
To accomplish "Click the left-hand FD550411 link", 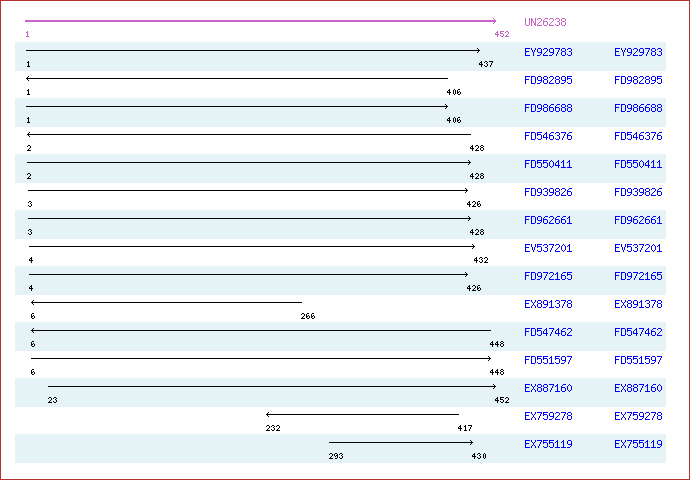I will click(x=548, y=164).
